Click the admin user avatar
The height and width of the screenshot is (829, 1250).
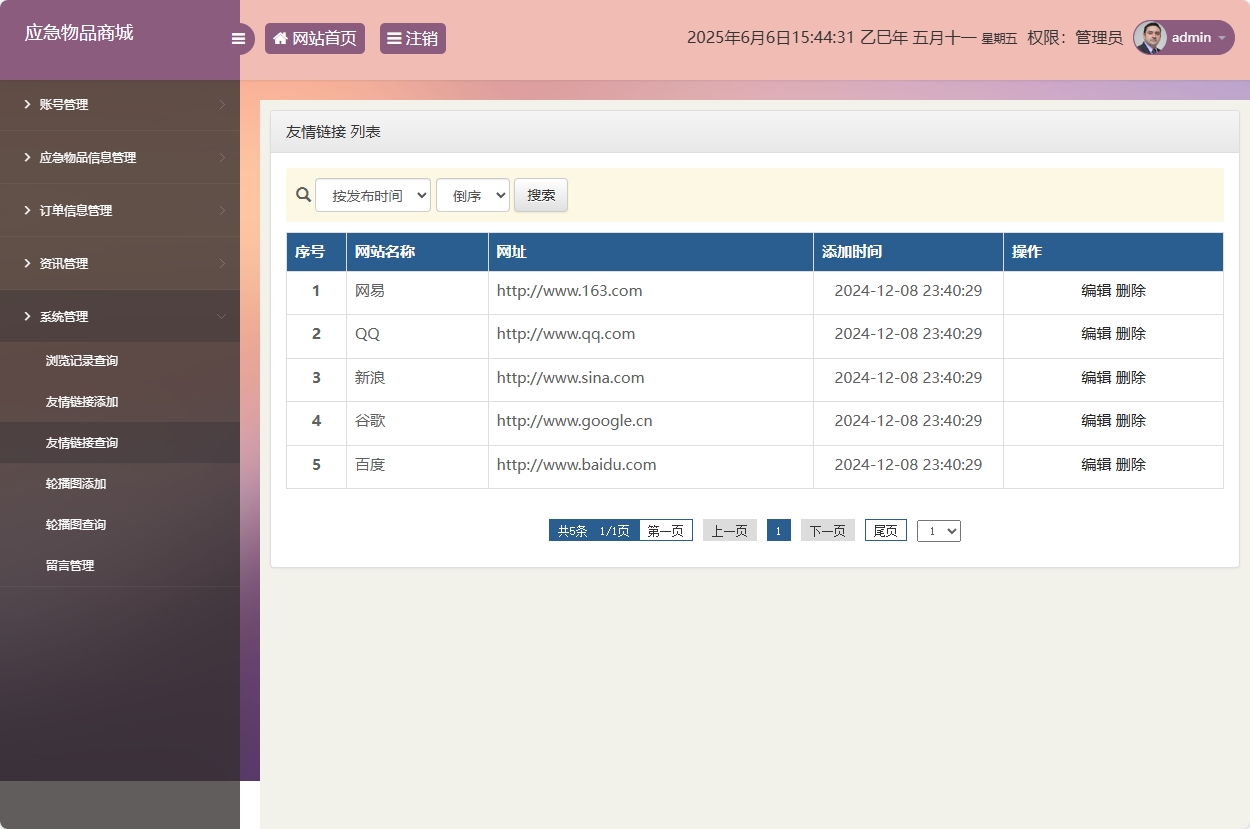coord(1150,38)
